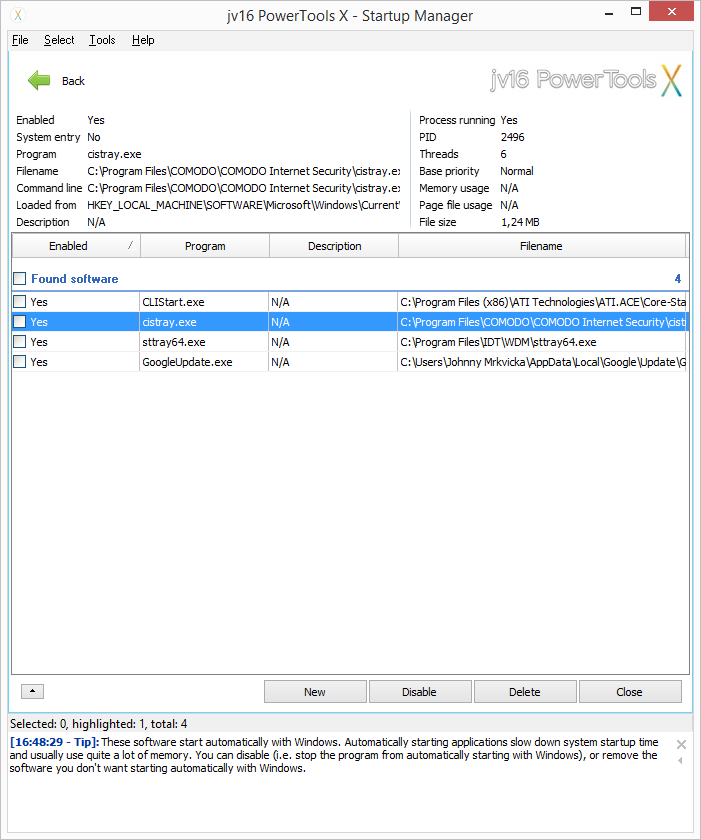Click the group count number 4
Viewport: 701px width, 840px height.
(x=677, y=279)
